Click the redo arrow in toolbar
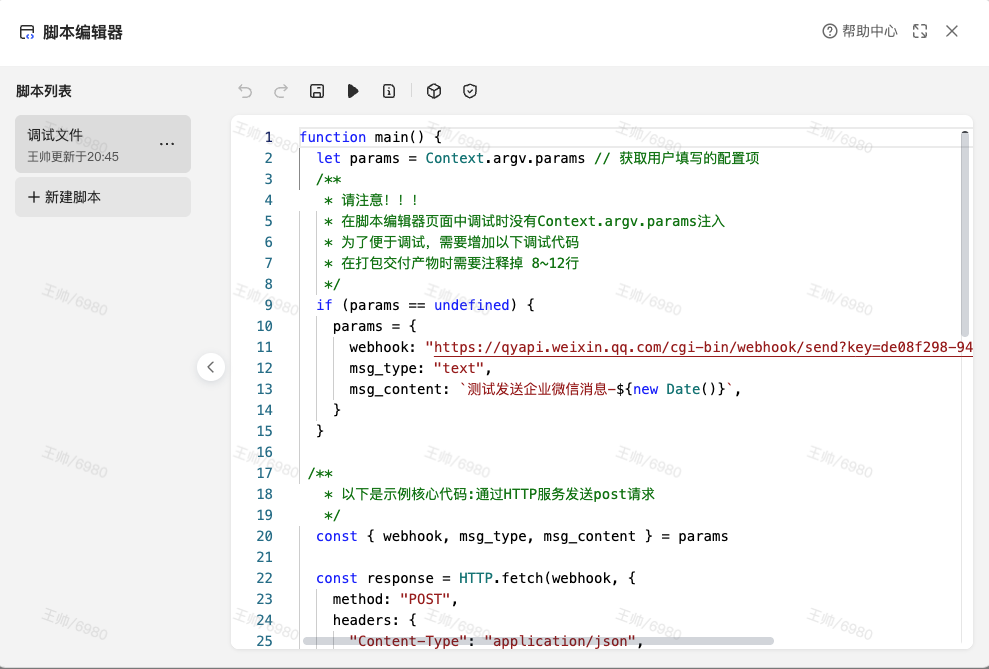The image size is (989, 669). tap(281, 91)
